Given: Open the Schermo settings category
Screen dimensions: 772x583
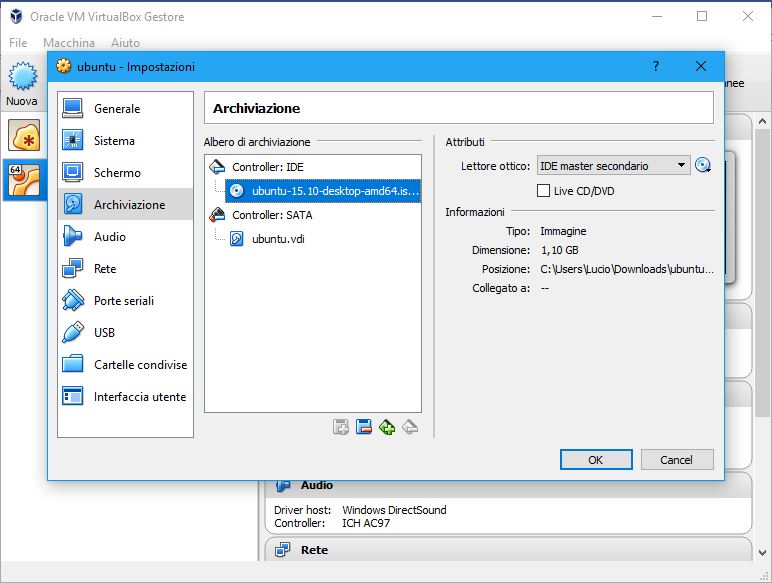Looking at the screenshot, I should tap(125, 172).
